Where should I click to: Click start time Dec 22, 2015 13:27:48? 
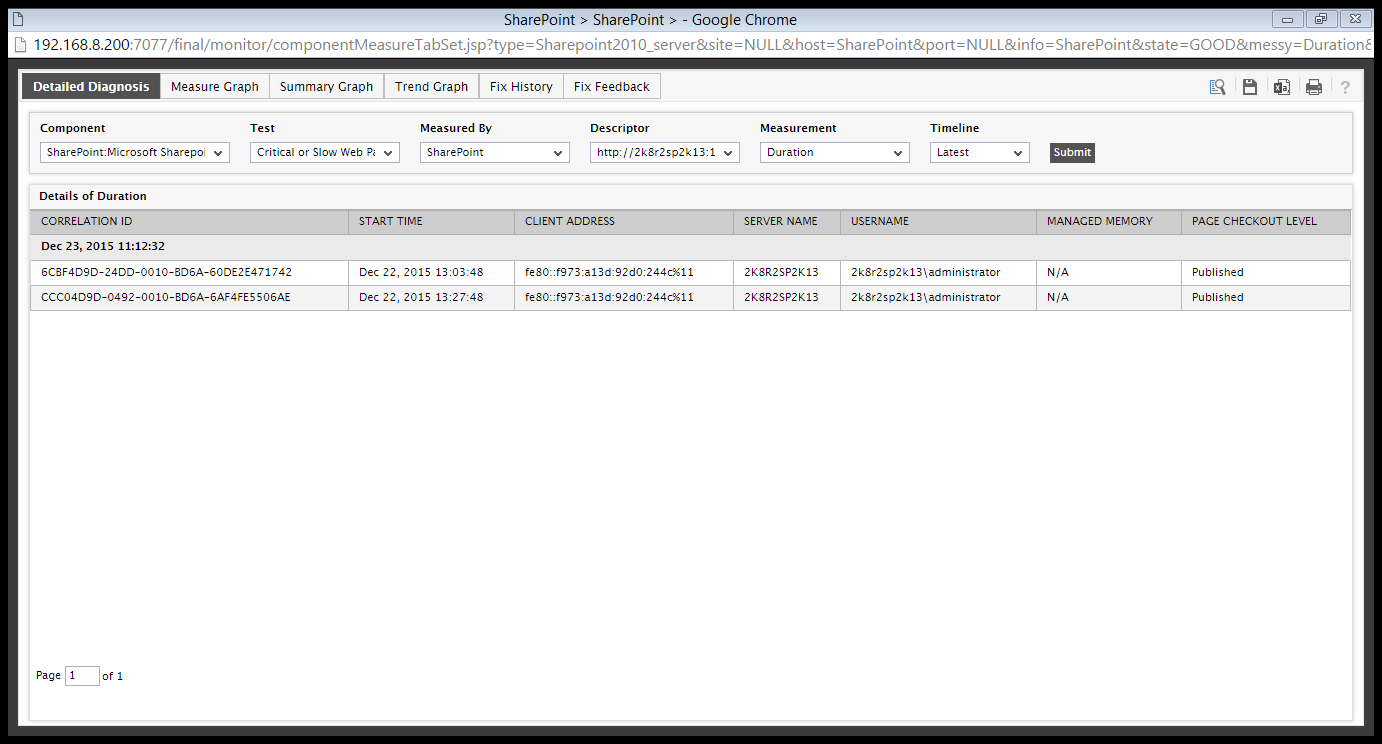pos(421,297)
